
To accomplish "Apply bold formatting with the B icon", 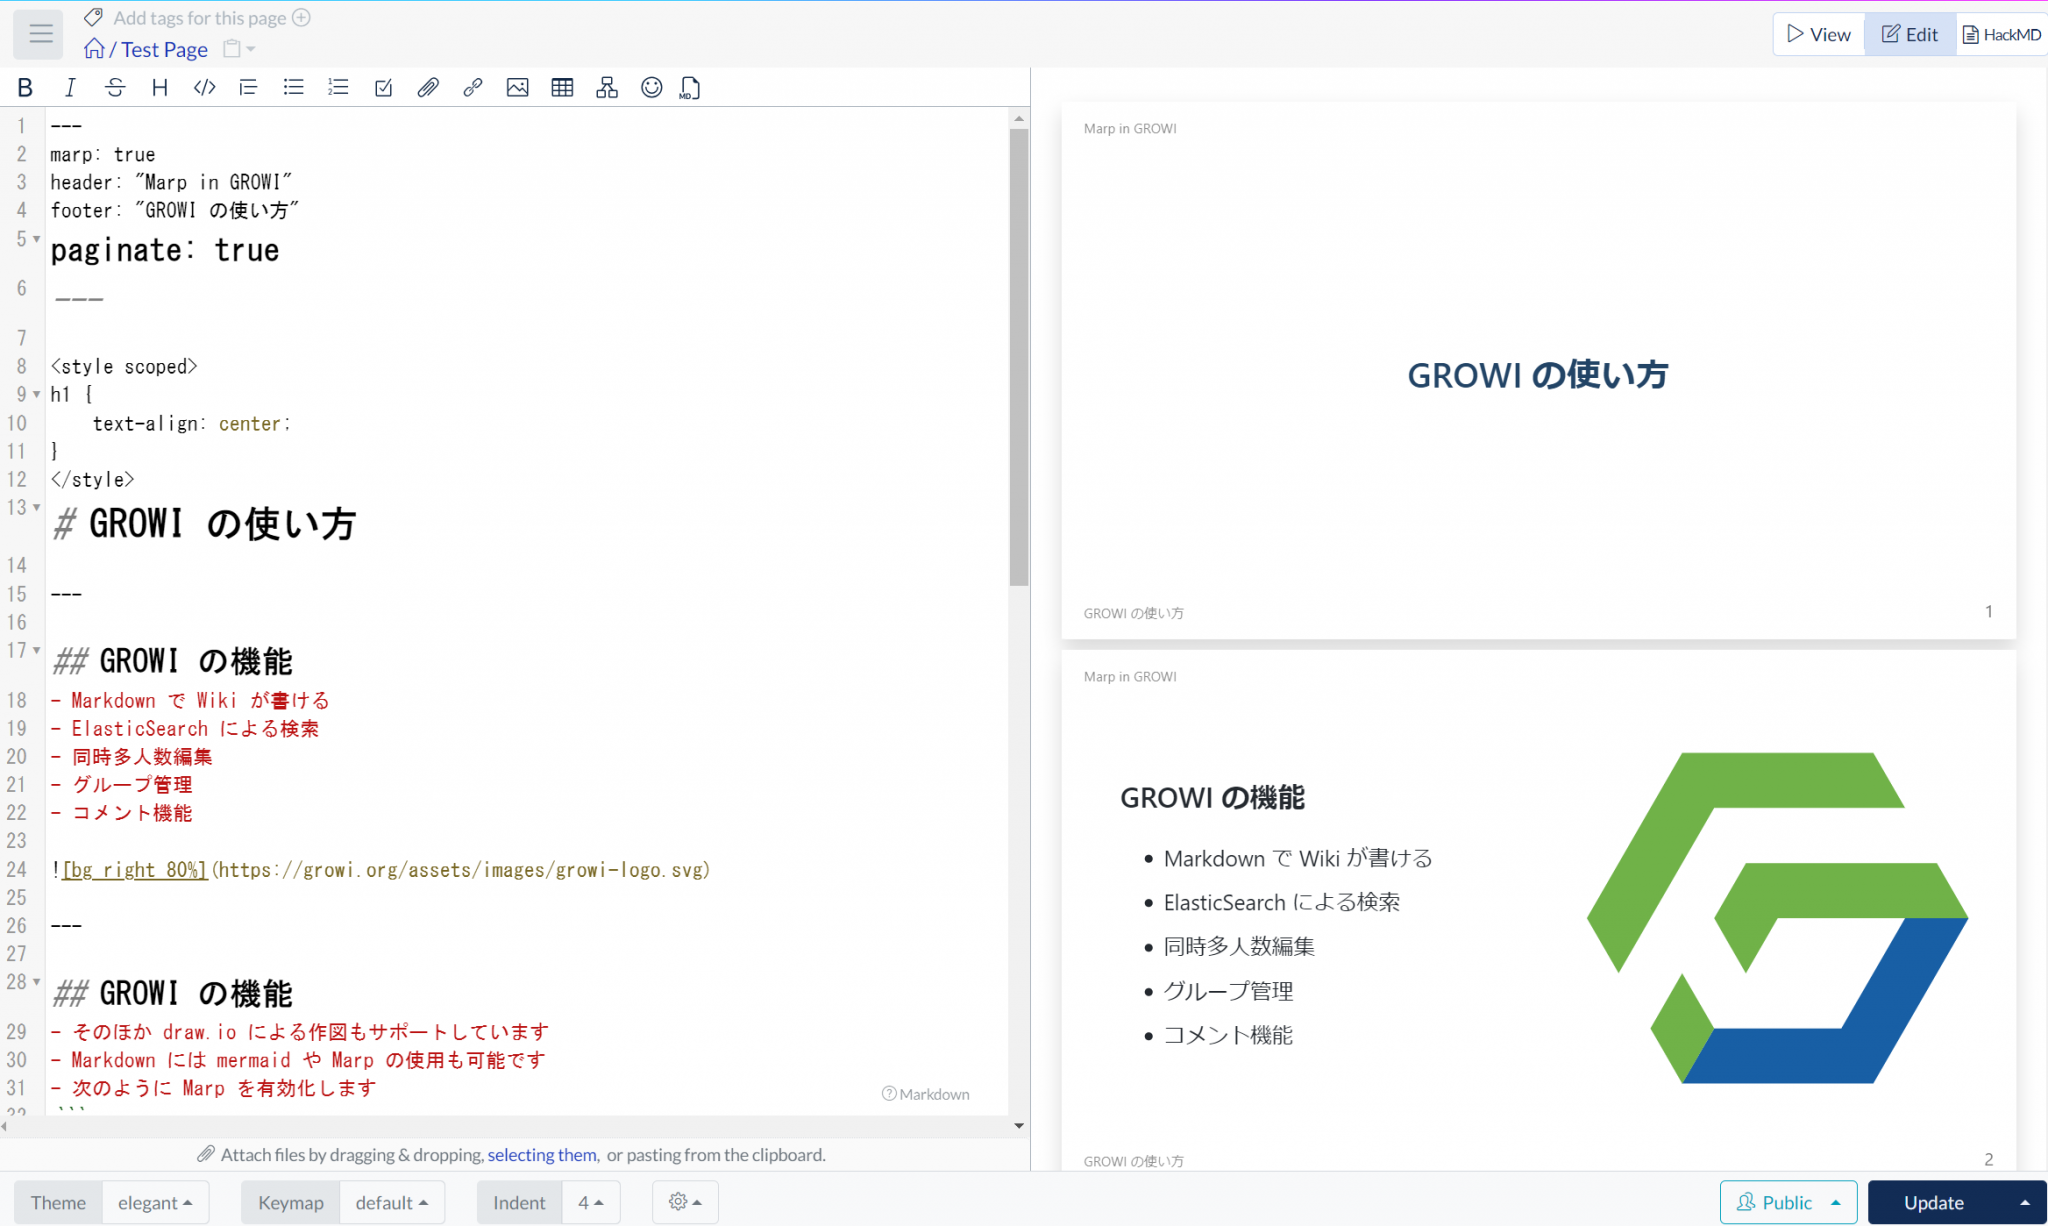I will point(24,87).
